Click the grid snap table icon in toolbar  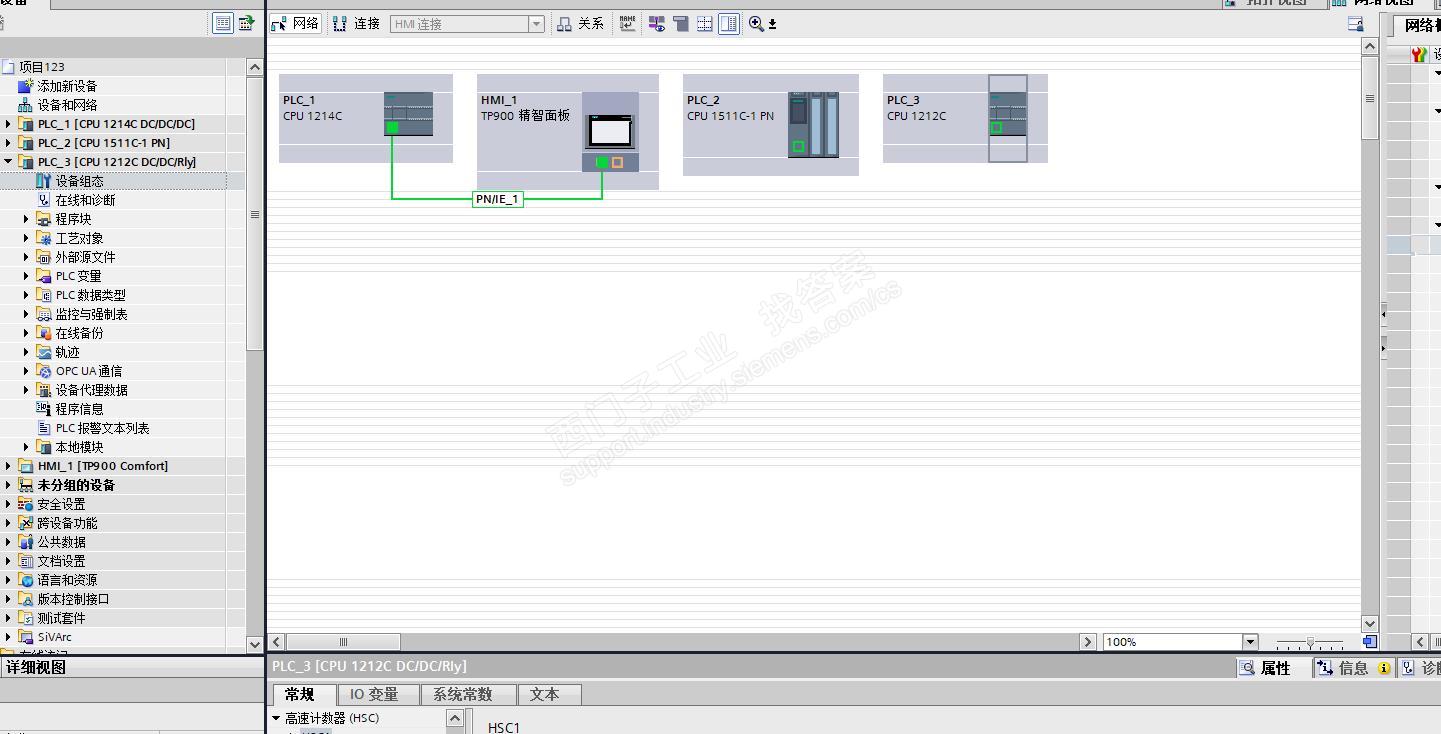tap(705, 23)
